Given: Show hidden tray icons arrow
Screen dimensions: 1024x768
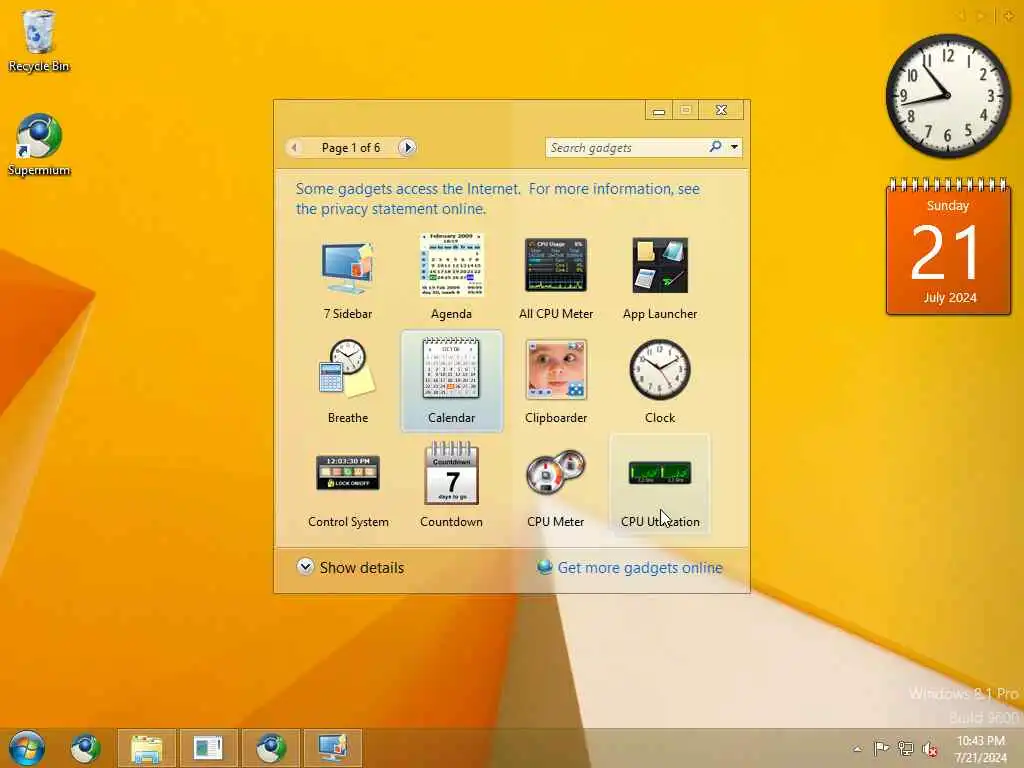Looking at the screenshot, I should click(x=857, y=749).
